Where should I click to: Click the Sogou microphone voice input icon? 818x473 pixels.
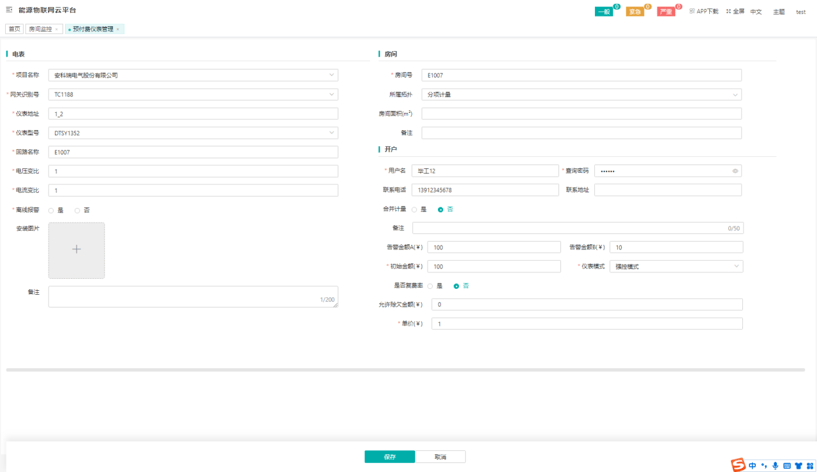775,466
